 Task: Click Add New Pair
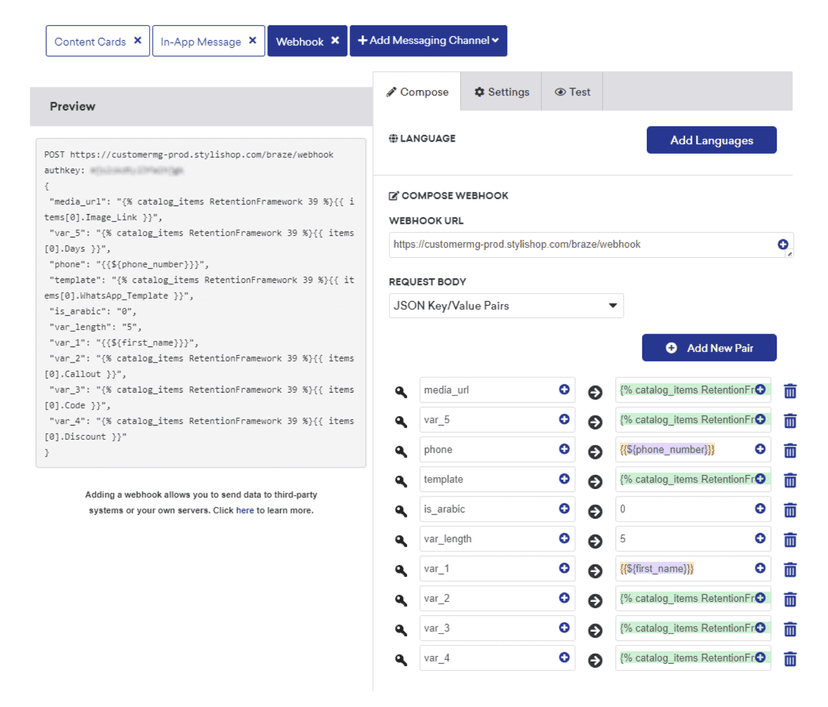pyautogui.click(x=709, y=347)
